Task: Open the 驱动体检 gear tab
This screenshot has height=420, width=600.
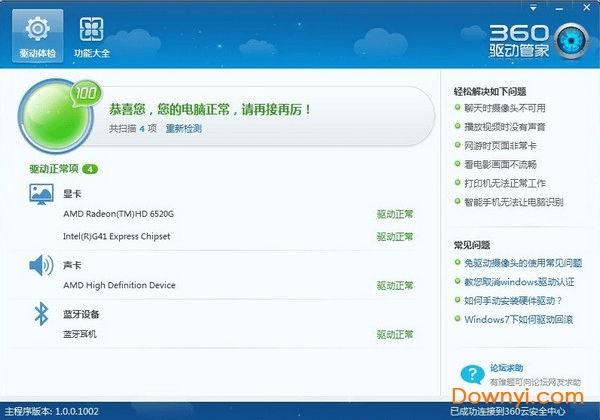Action: coord(35,35)
